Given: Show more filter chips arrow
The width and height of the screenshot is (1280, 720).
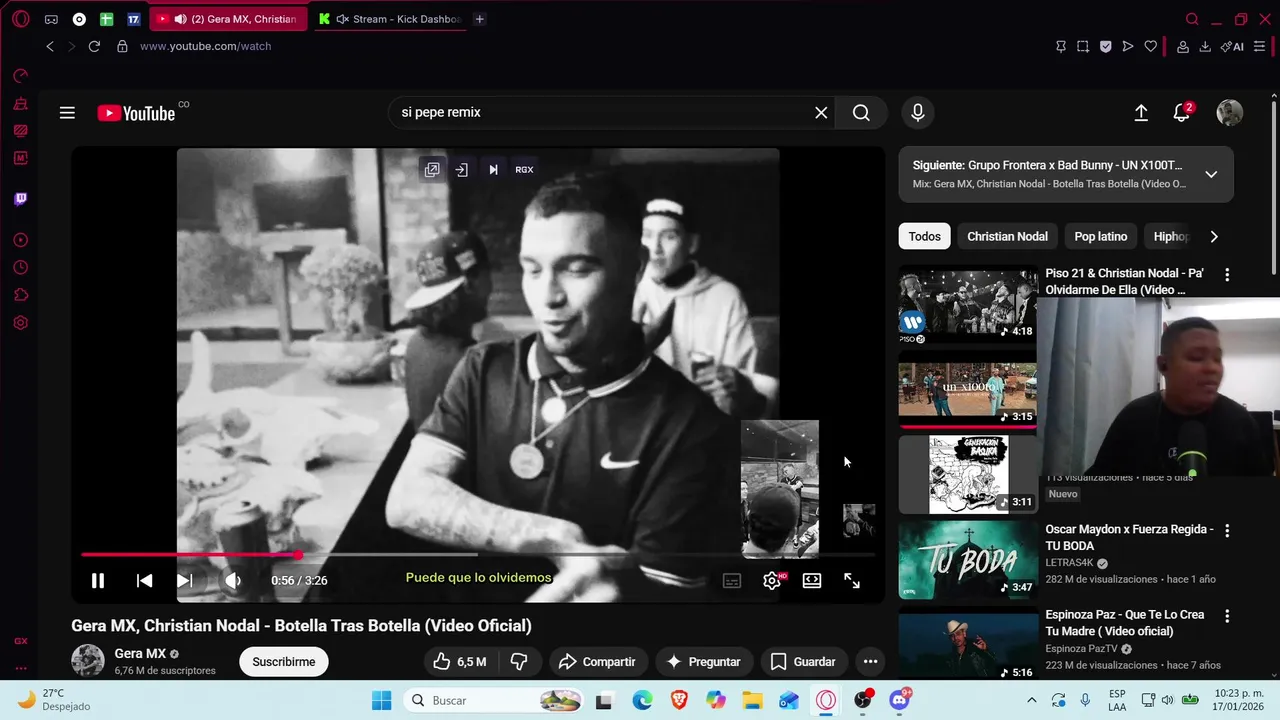Looking at the screenshot, I should click(x=1214, y=237).
